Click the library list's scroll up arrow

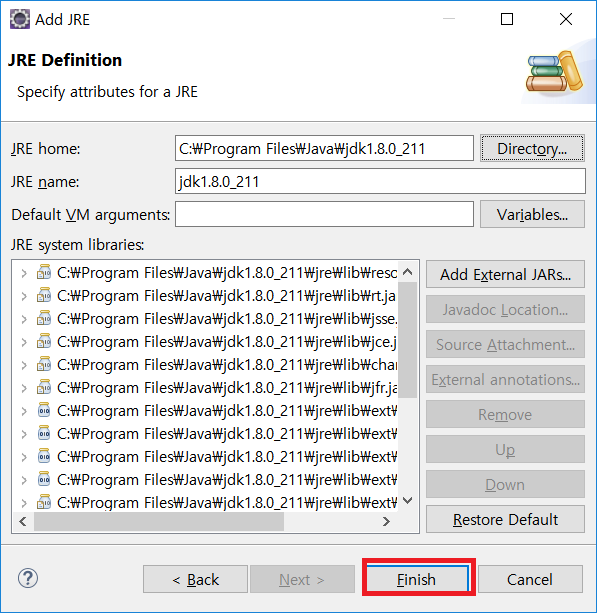coord(408,271)
